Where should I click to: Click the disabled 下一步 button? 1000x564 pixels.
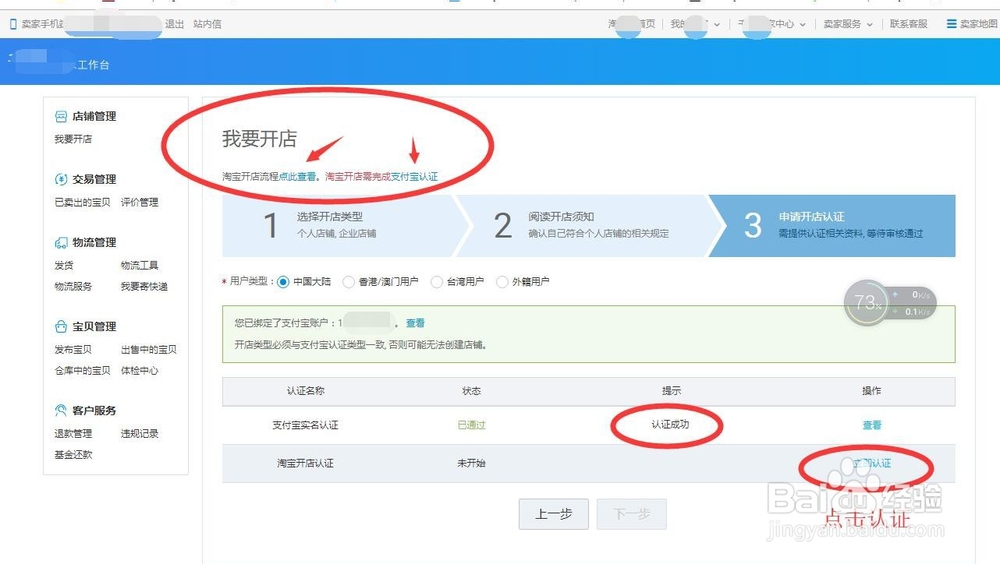632,514
